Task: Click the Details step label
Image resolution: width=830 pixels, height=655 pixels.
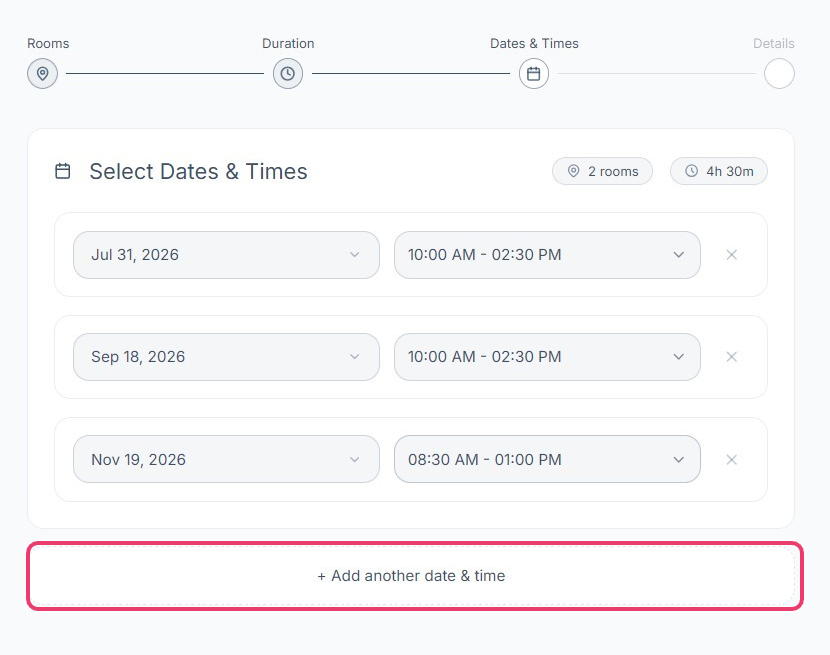Action: tap(773, 43)
